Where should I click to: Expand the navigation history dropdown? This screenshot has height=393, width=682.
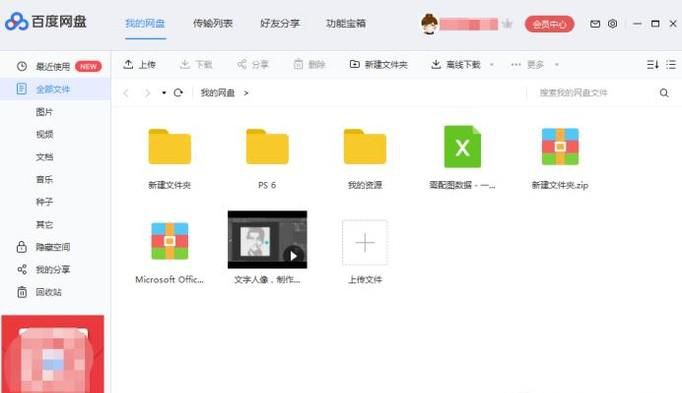tap(164, 93)
